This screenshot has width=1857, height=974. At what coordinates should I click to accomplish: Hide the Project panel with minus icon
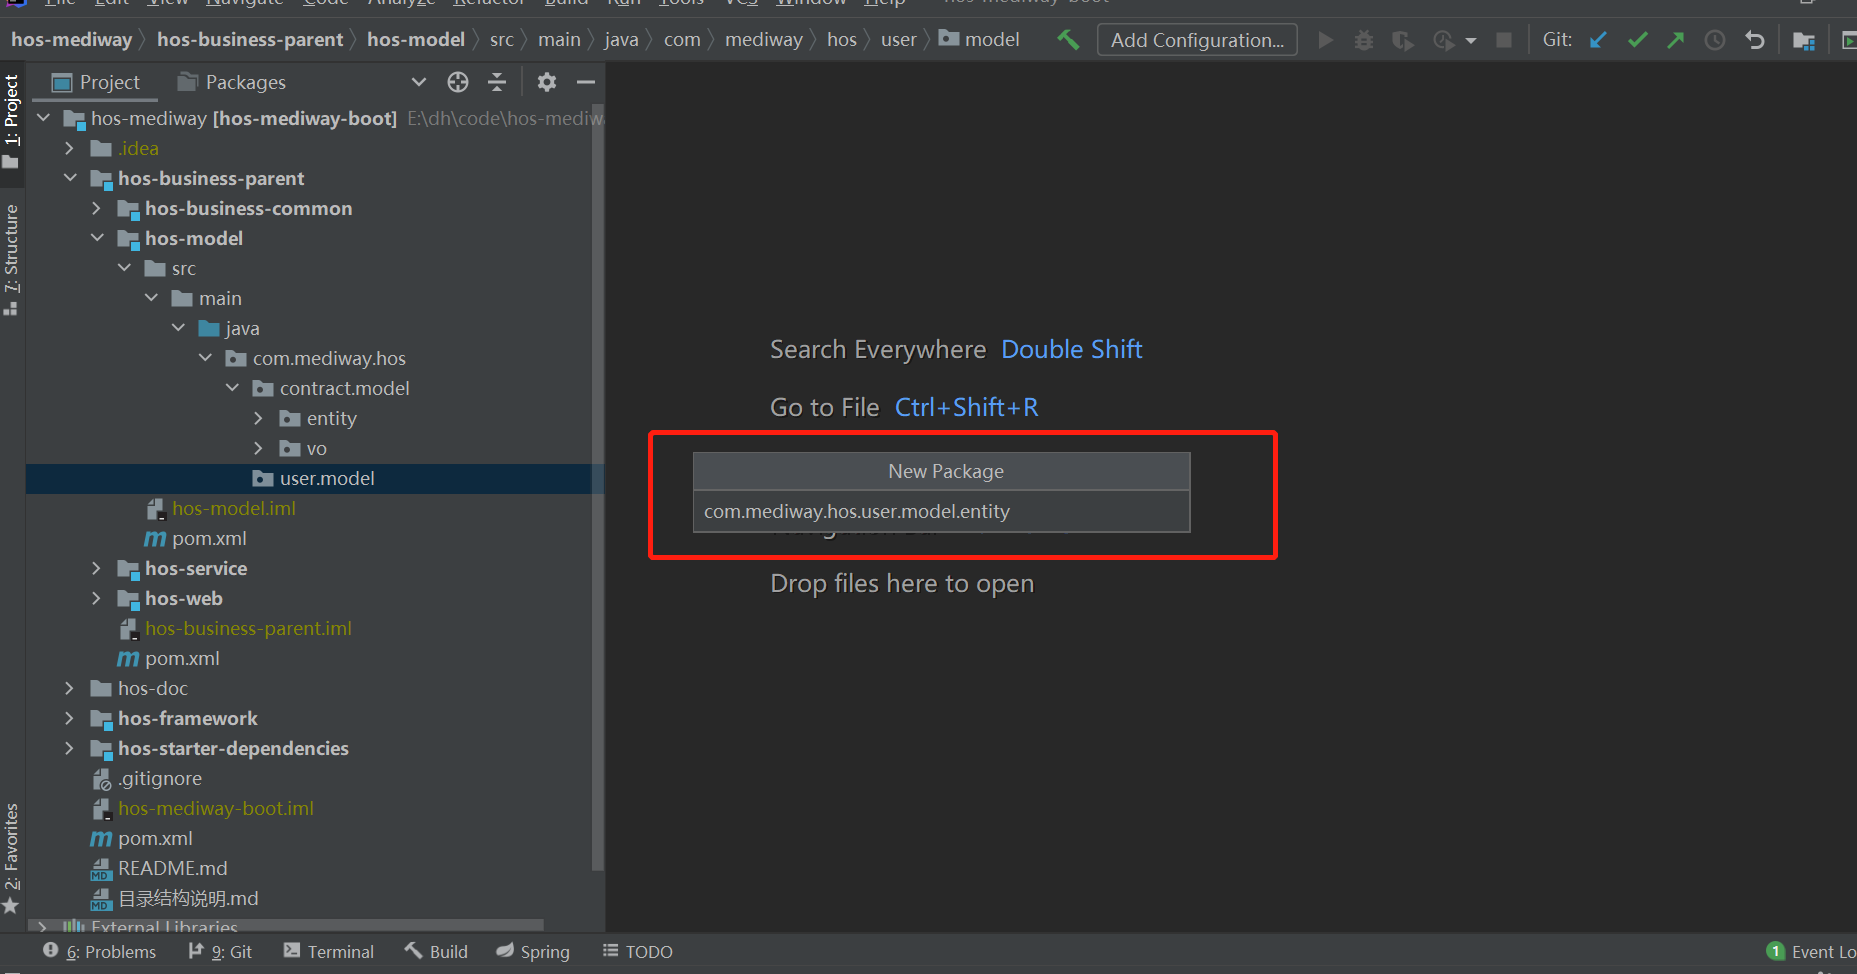point(586,82)
